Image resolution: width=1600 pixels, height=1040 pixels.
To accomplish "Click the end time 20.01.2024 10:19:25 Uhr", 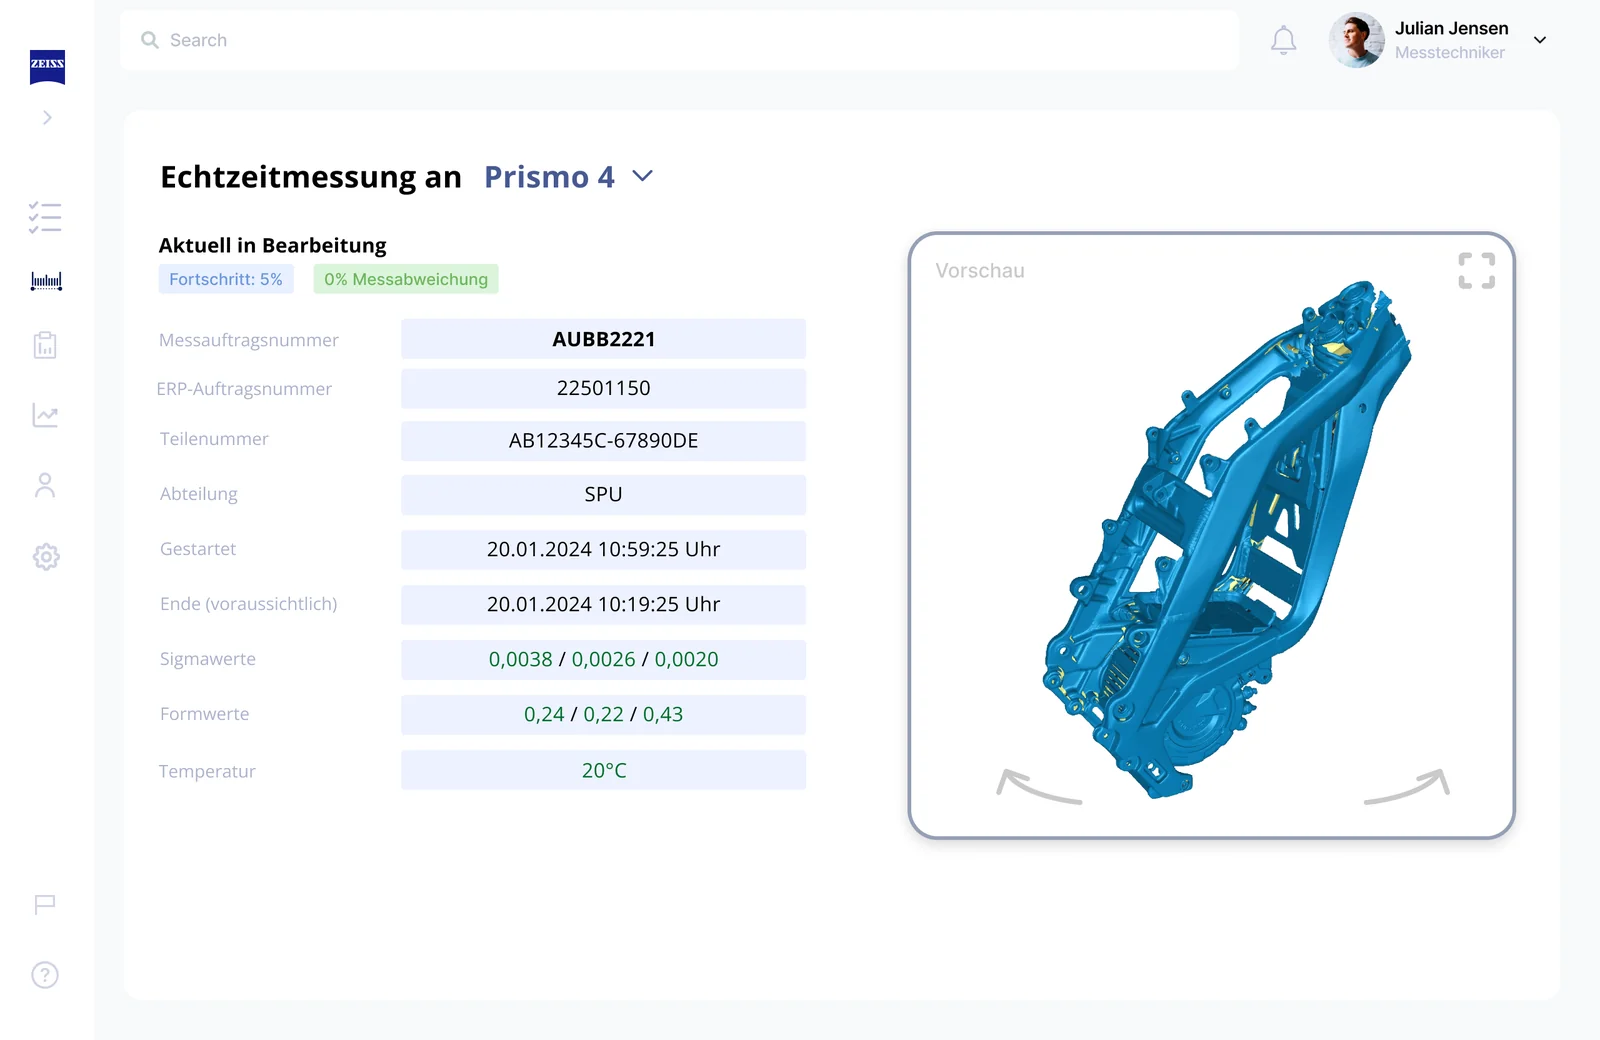I will 603,605.
